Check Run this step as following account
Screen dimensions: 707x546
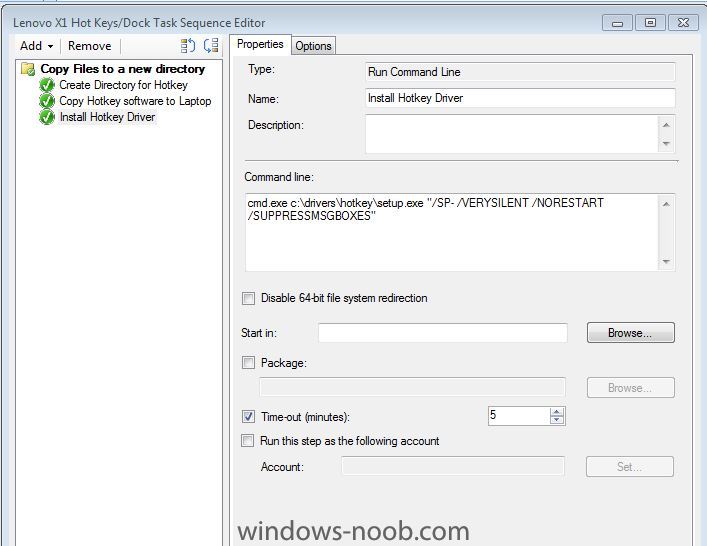tap(248, 440)
